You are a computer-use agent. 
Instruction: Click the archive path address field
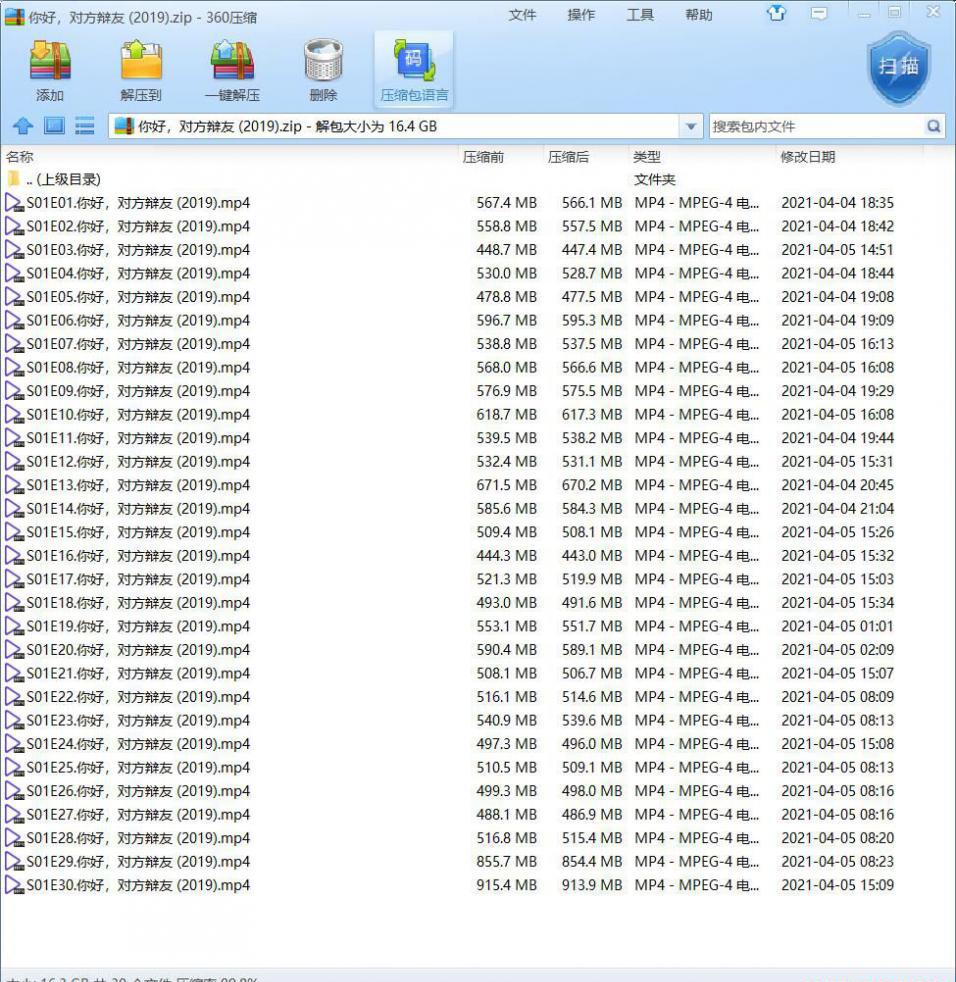pos(397,127)
